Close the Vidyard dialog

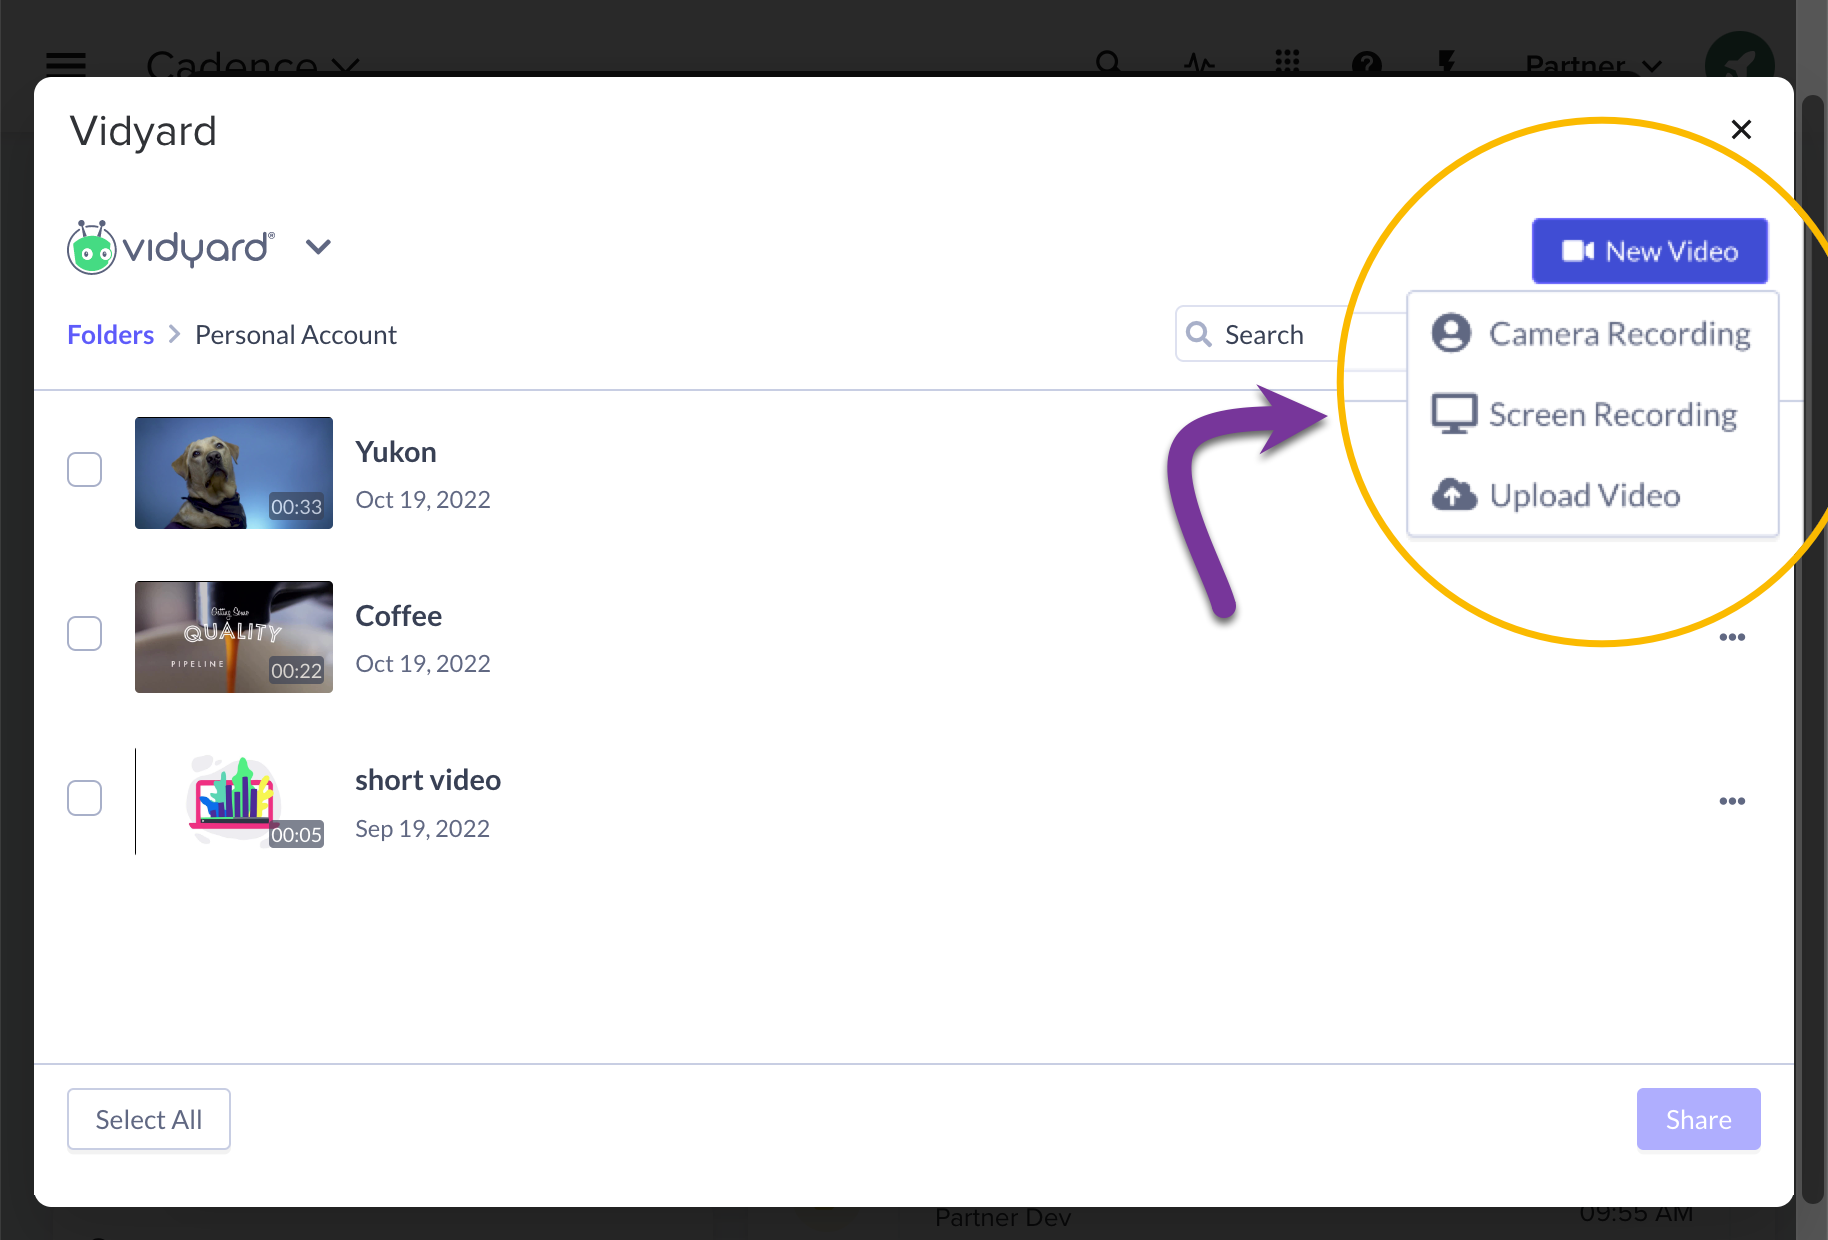pyautogui.click(x=1741, y=129)
